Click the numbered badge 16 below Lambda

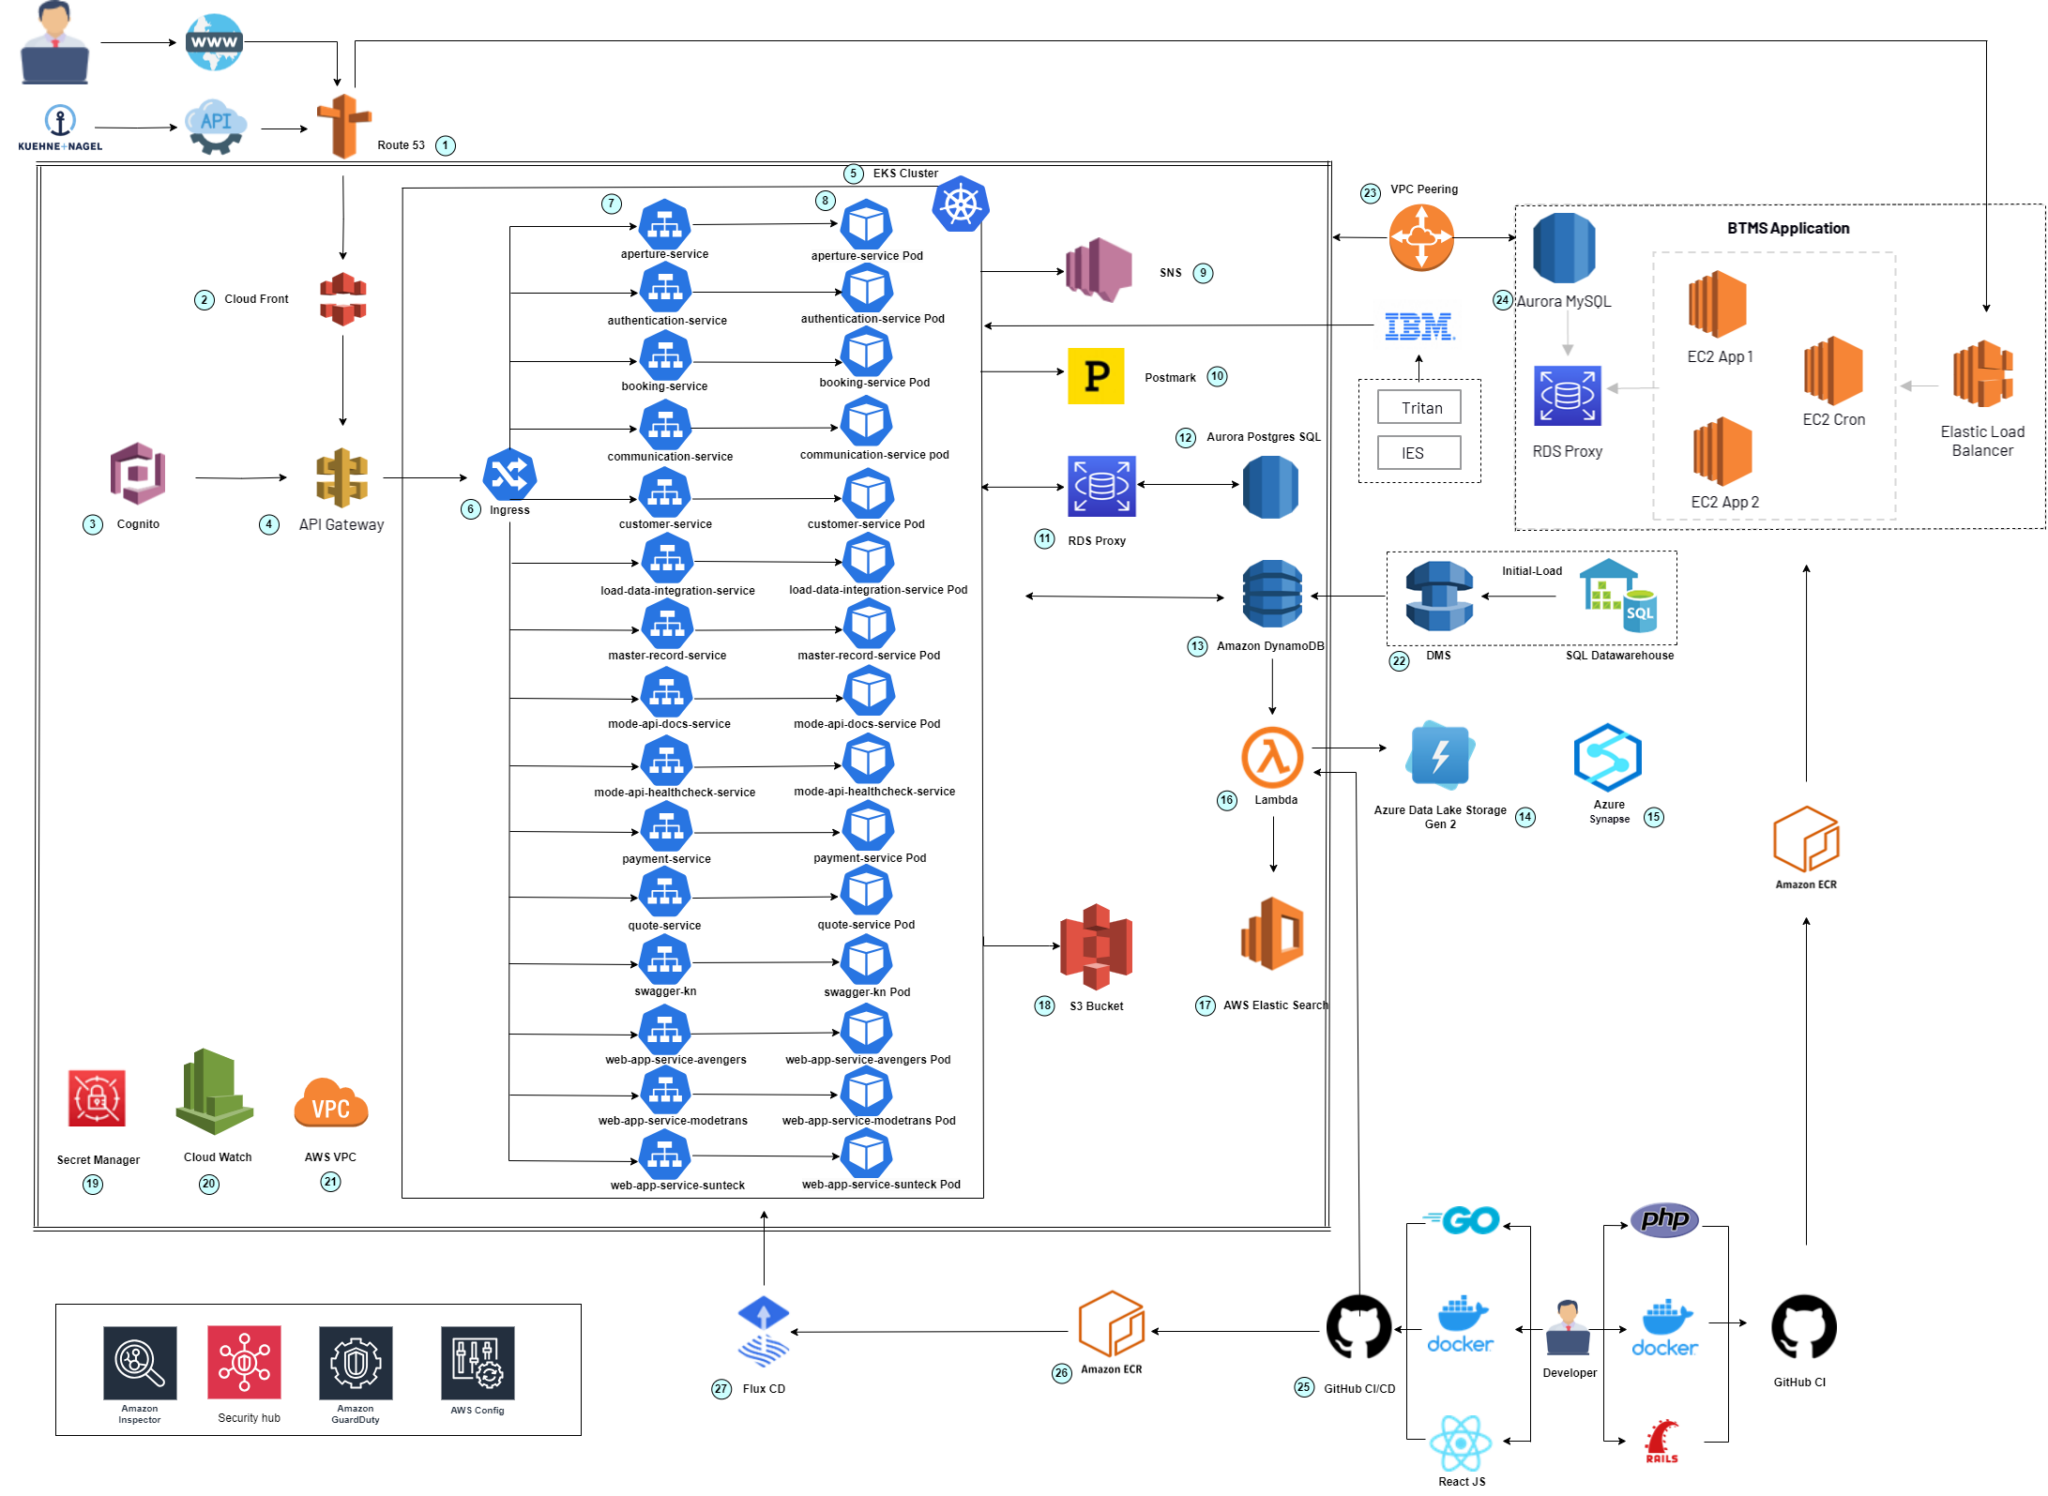(1227, 800)
